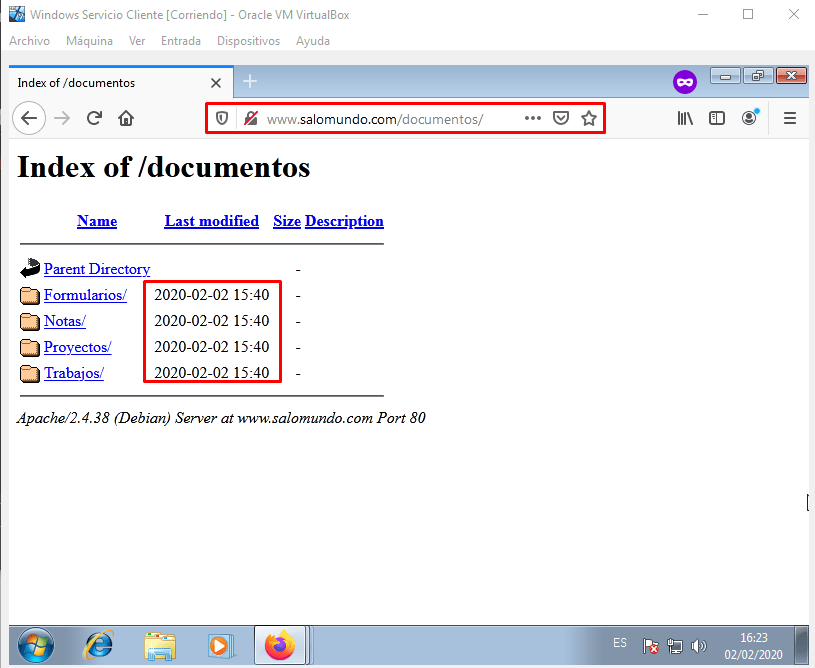Open the Máquina menu in VirtualBox
815x668 pixels.
[x=89, y=41]
